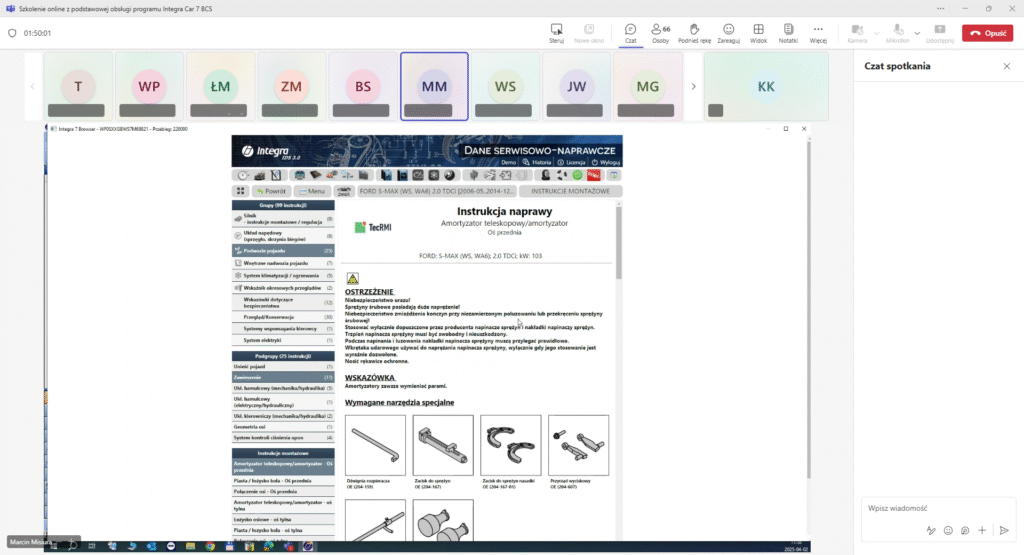Go back with Powrót button
This screenshot has width=1024, height=555.
(x=271, y=191)
